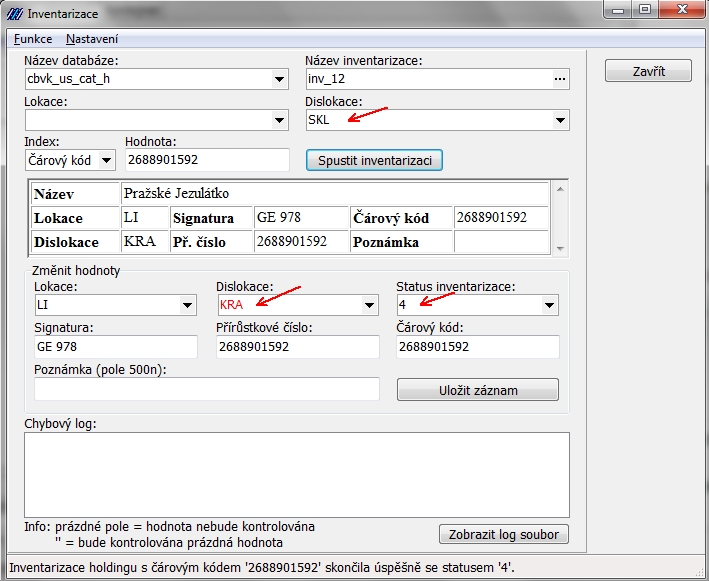Image resolution: width=709 pixels, height=581 pixels.
Task: Open the Nastavení menu
Action: point(92,38)
